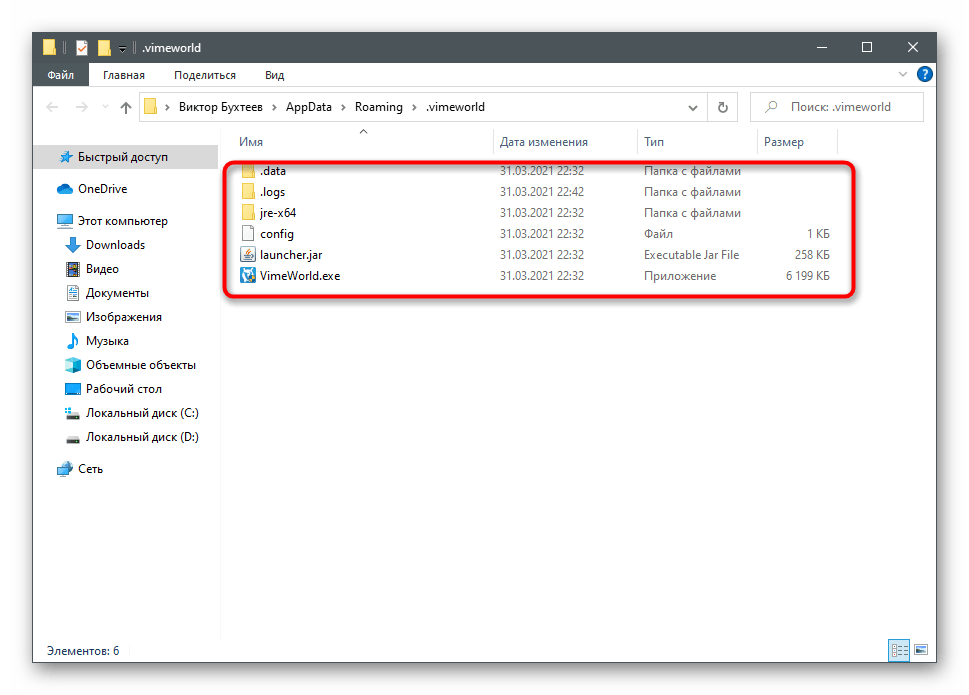
Task: Go up one folder level
Action: pyautogui.click(x=126, y=107)
